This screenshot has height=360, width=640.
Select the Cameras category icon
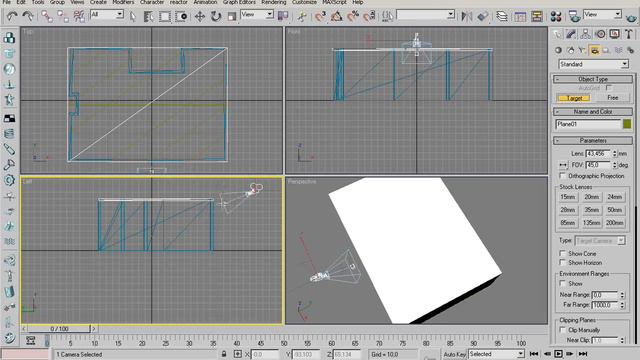594,51
